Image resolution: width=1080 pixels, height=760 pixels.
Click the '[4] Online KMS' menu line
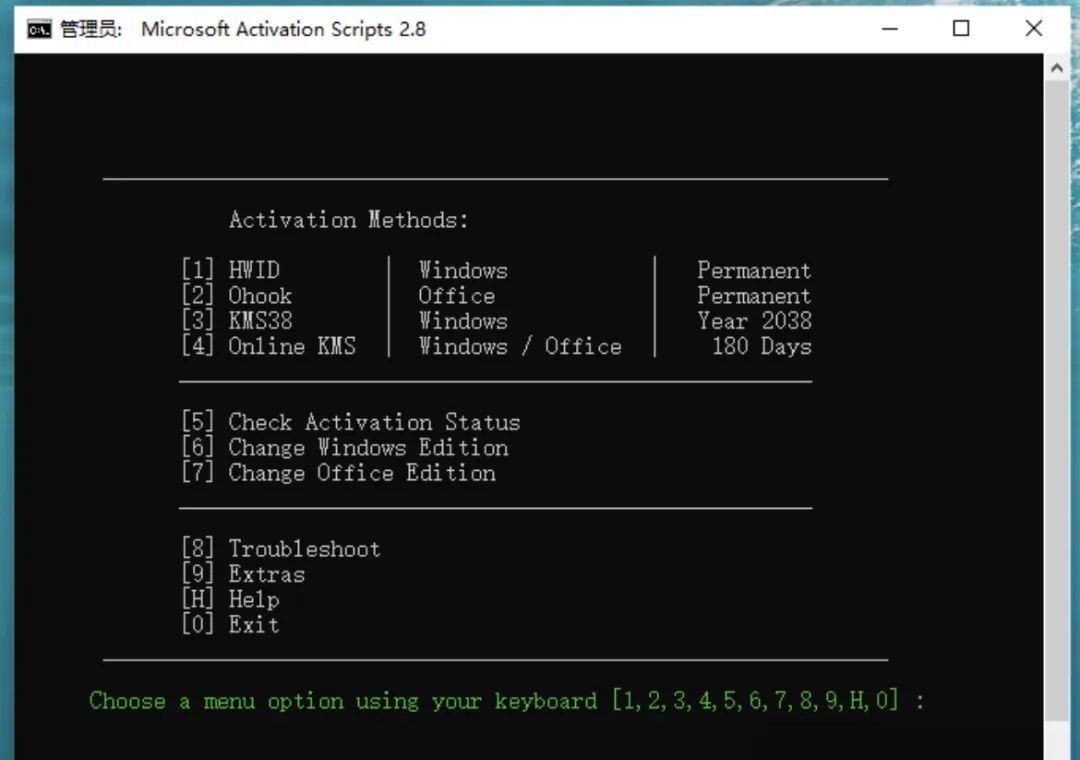[x=269, y=346]
